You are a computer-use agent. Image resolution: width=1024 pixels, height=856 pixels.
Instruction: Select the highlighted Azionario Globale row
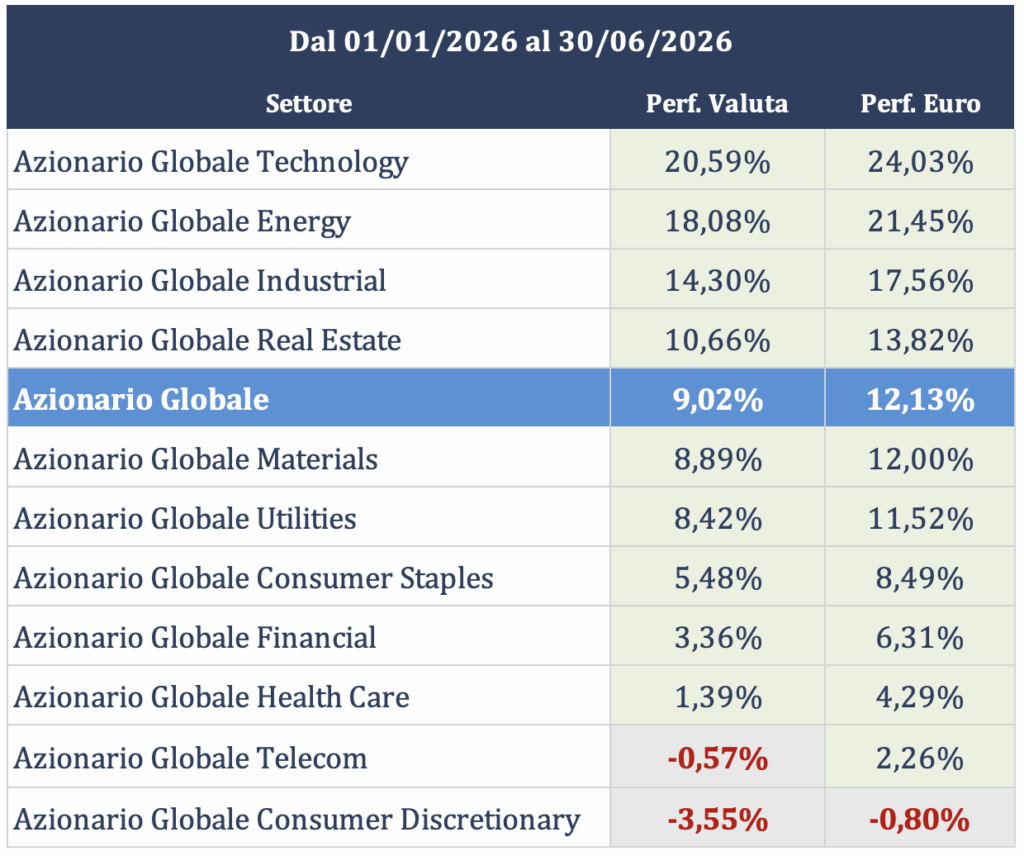(x=511, y=398)
